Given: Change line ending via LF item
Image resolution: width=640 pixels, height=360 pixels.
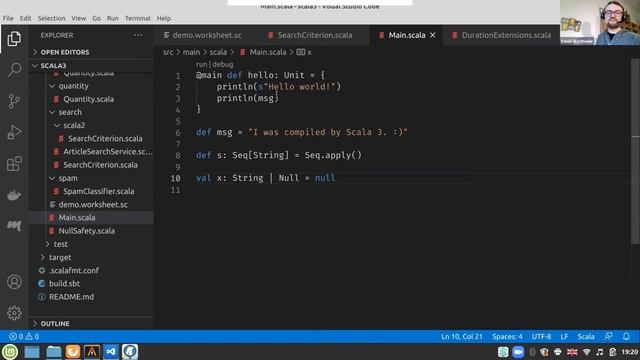Looking at the screenshot, I should (564, 336).
